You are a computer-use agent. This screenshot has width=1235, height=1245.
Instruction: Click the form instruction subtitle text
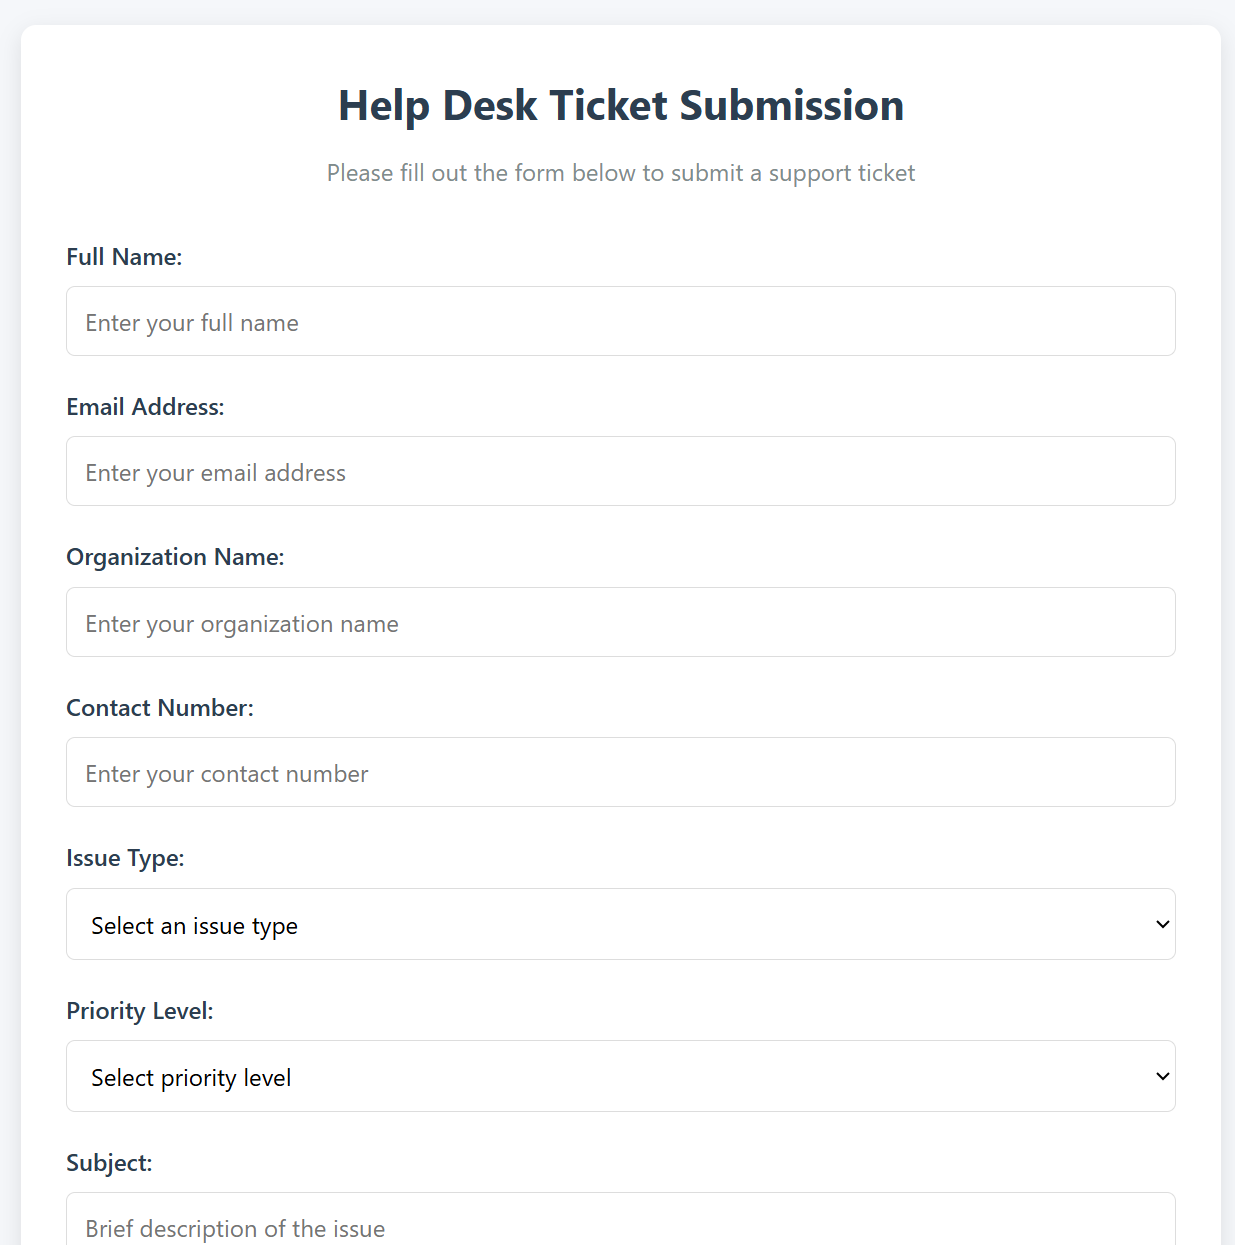[620, 172]
